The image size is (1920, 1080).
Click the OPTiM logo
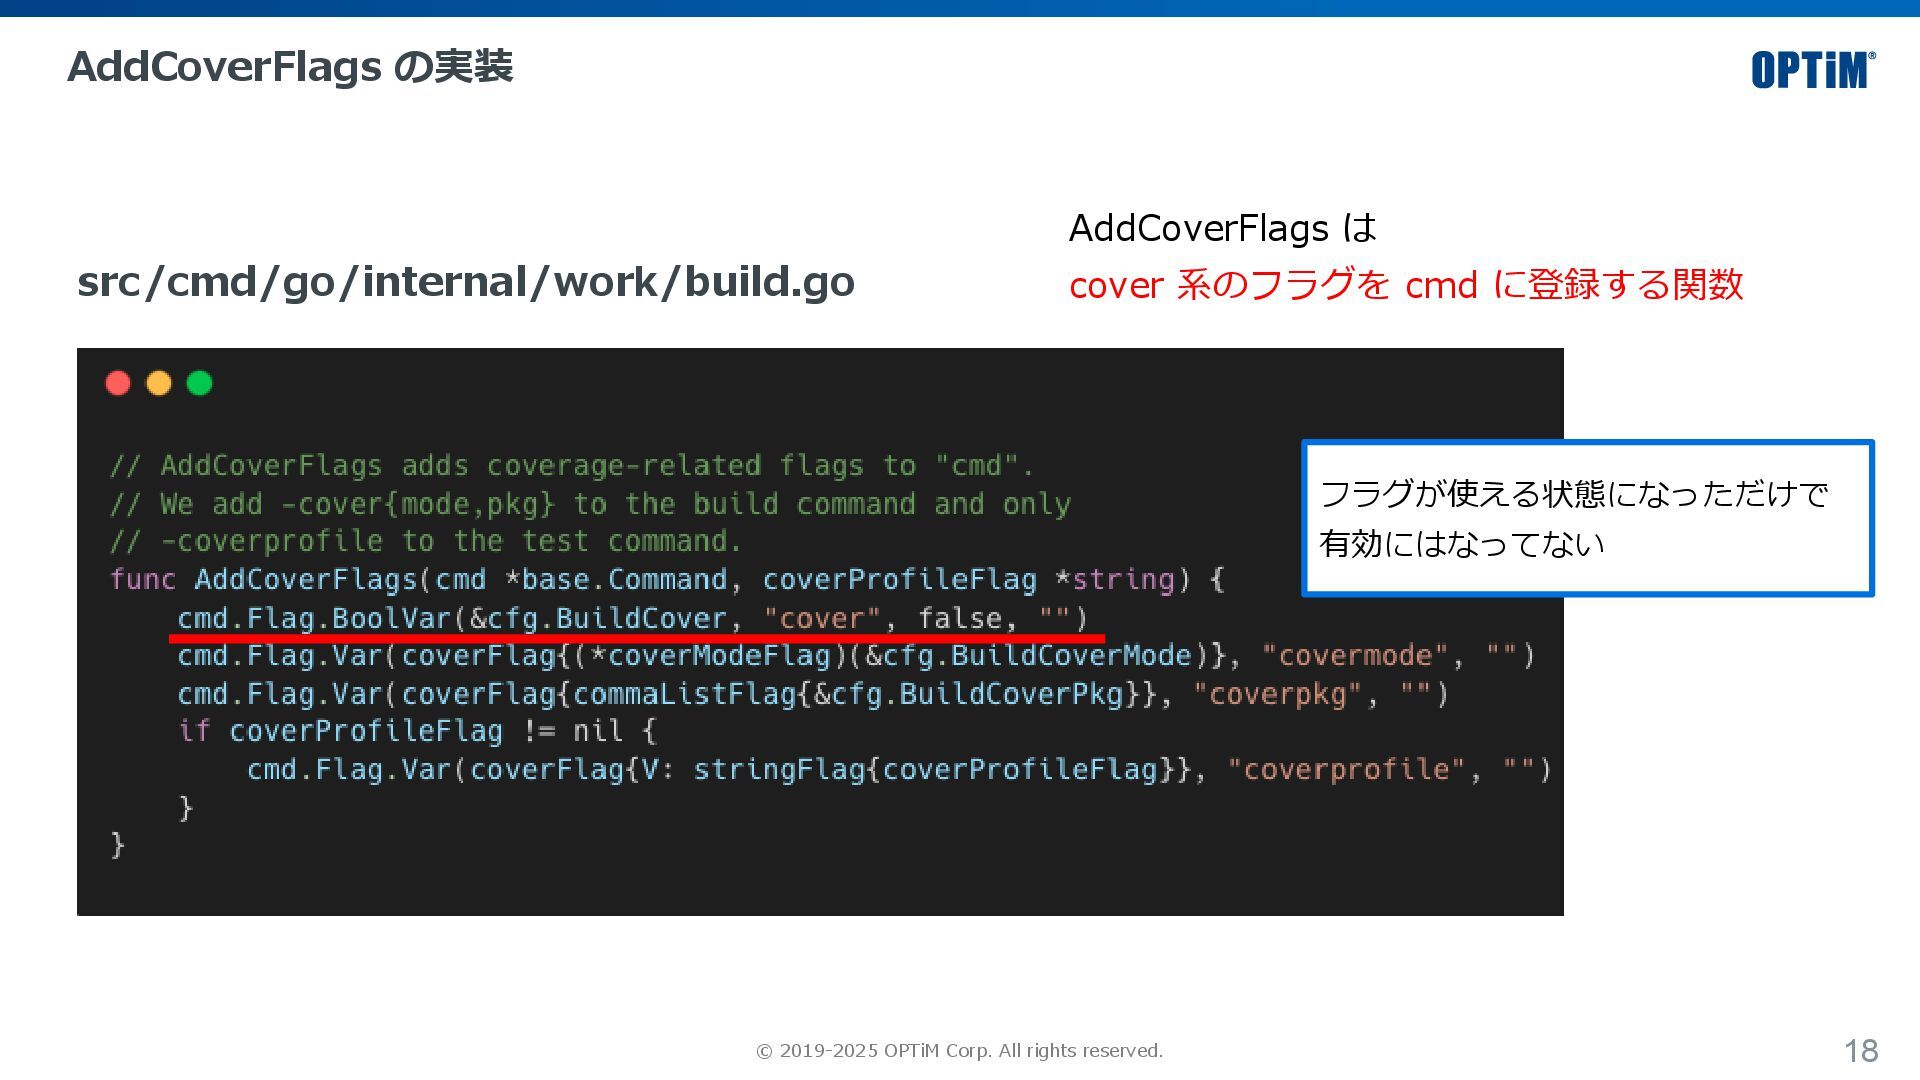1812,70
